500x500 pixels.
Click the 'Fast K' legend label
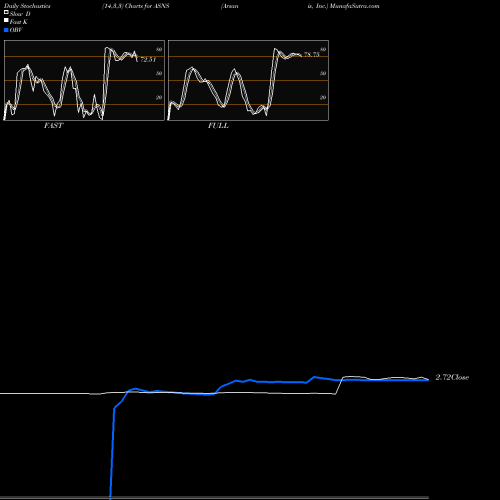click(x=18, y=22)
